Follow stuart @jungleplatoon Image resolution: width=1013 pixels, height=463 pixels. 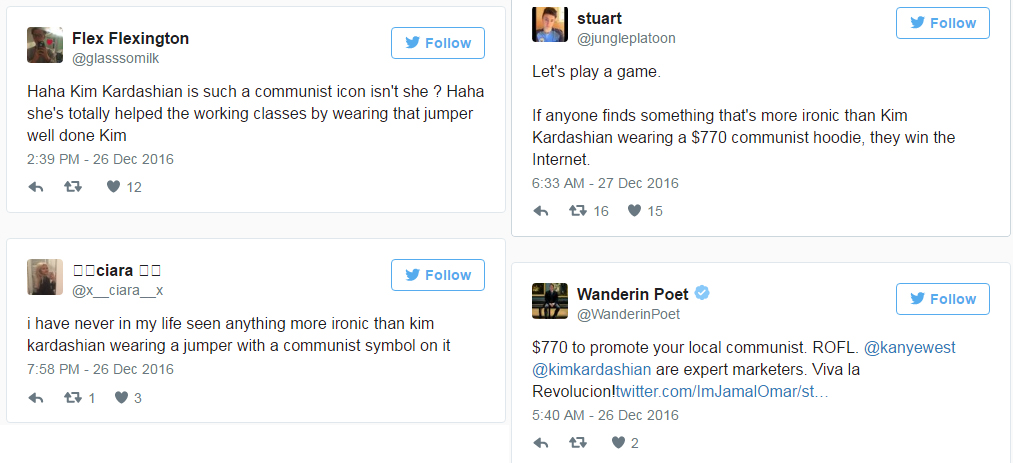pyautogui.click(x=942, y=23)
